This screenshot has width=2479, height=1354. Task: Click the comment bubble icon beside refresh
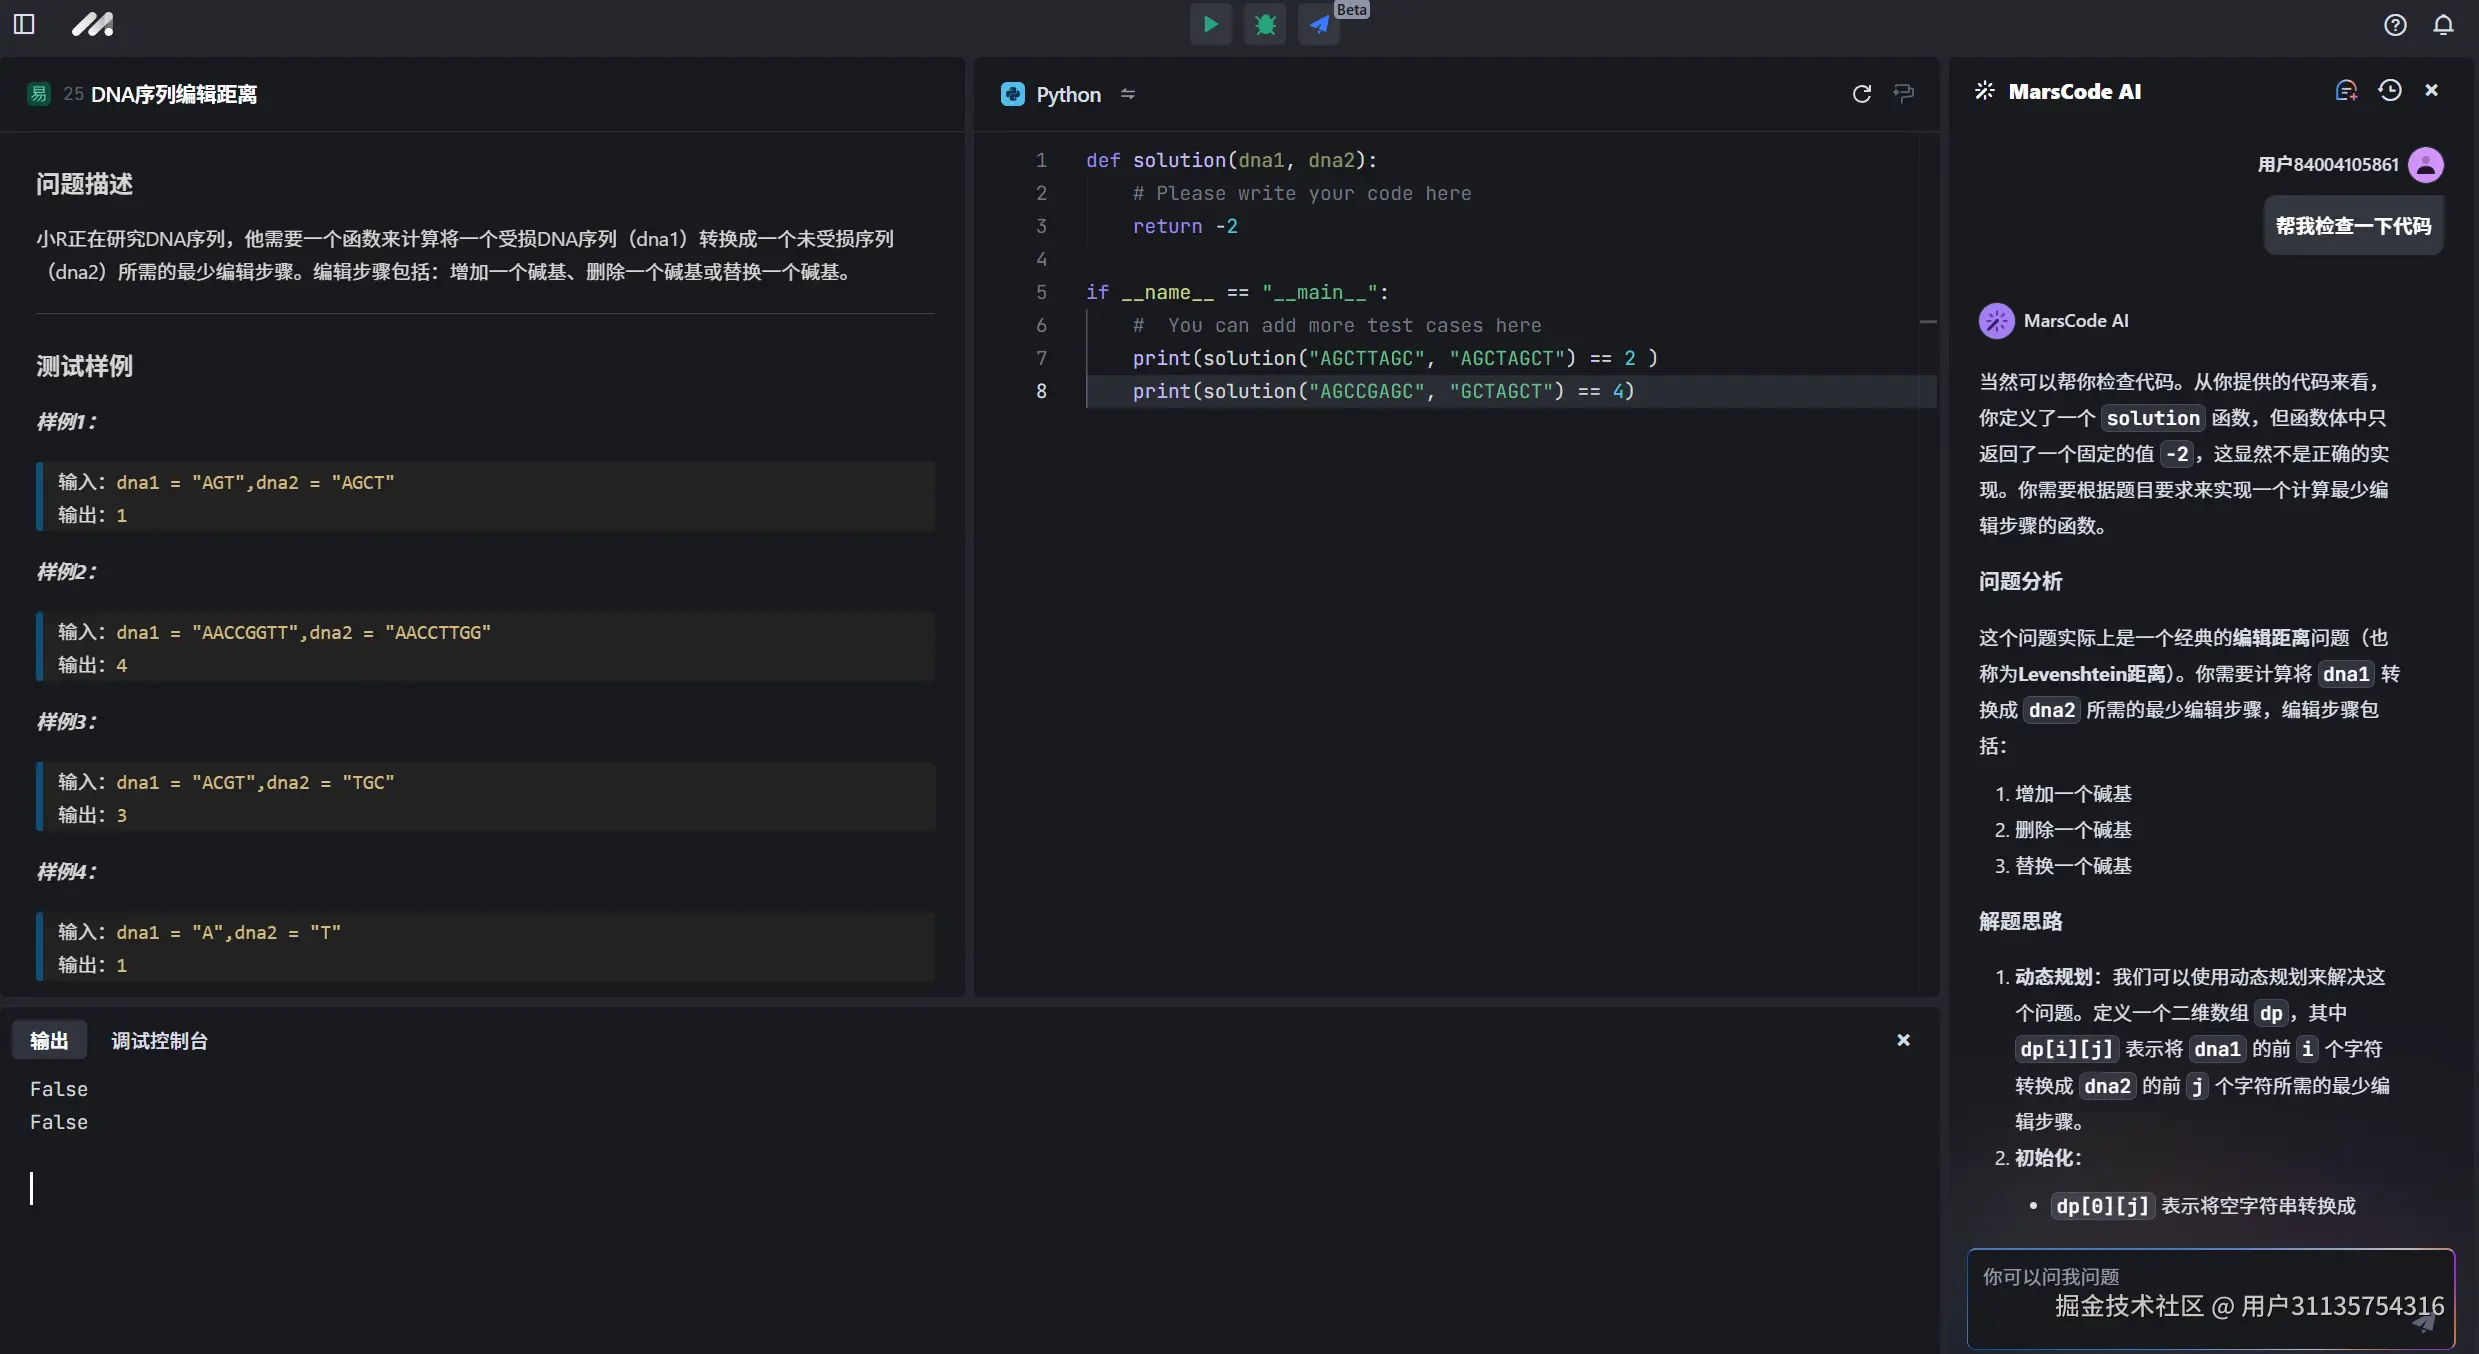pyautogui.click(x=1904, y=94)
